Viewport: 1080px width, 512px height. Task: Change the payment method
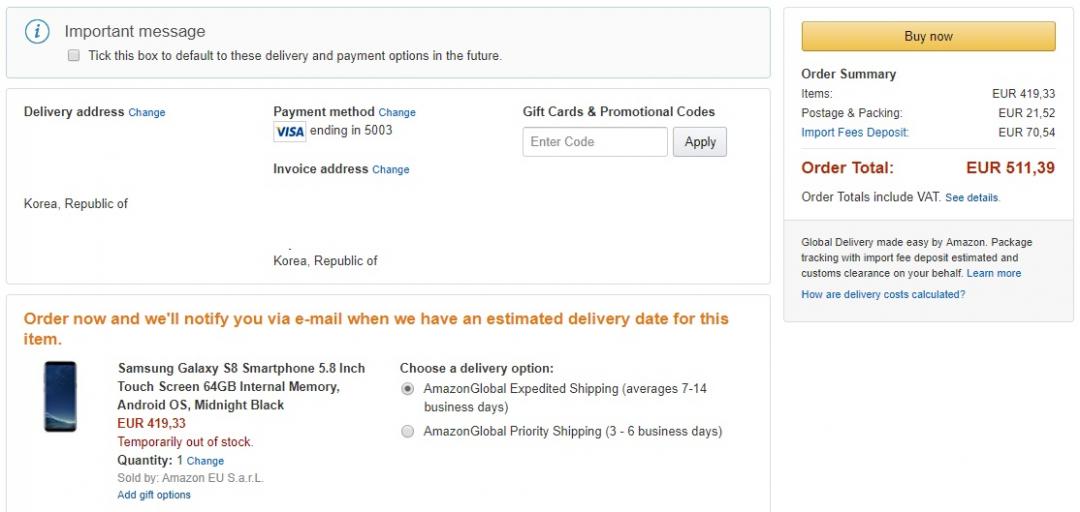[397, 113]
